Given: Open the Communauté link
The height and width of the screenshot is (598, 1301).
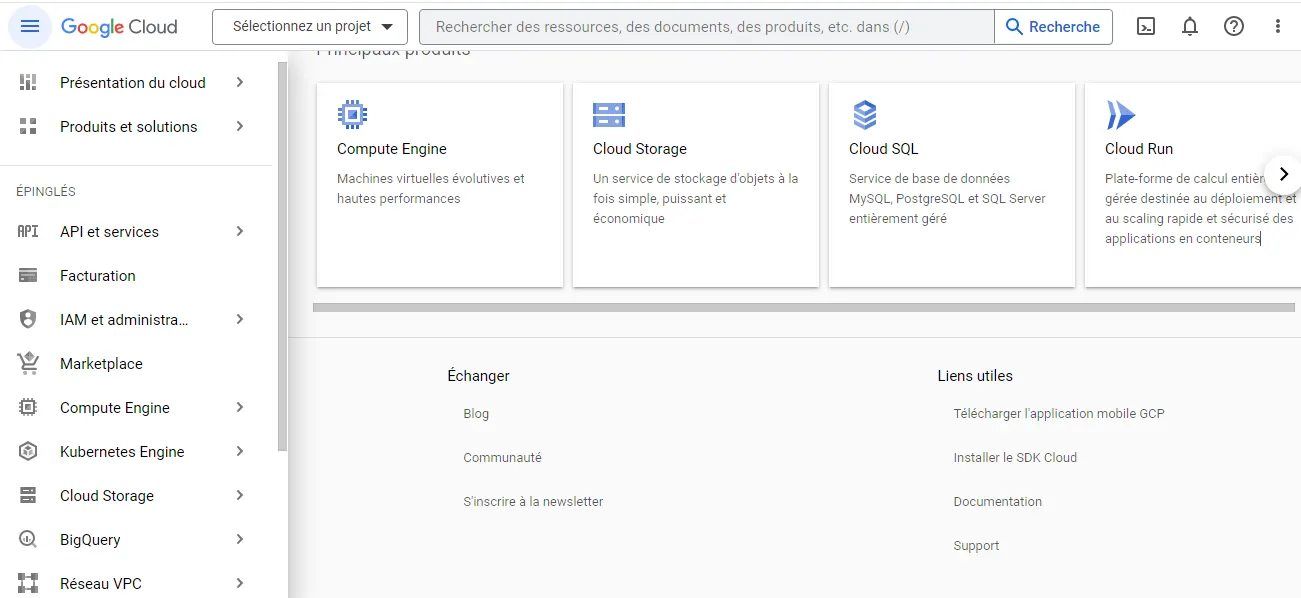Looking at the screenshot, I should click(x=502, y=458).
